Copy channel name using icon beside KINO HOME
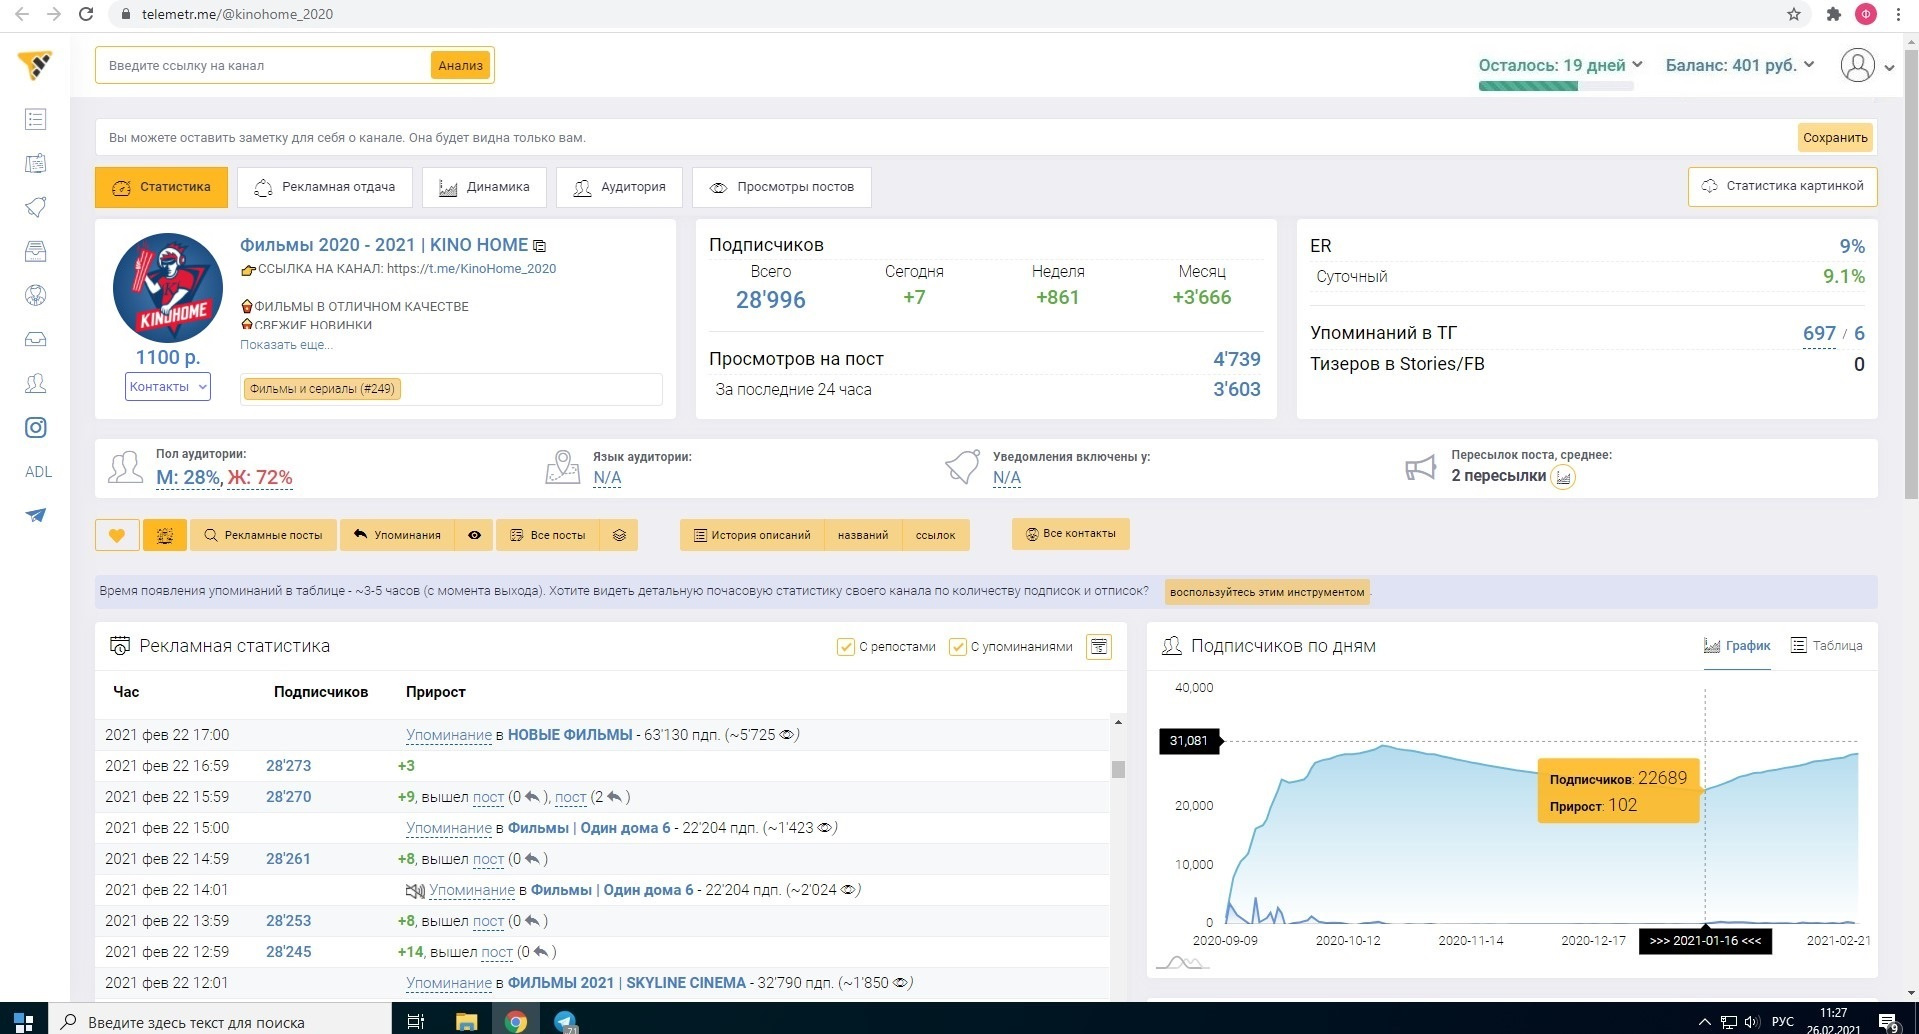 point(540,246)
